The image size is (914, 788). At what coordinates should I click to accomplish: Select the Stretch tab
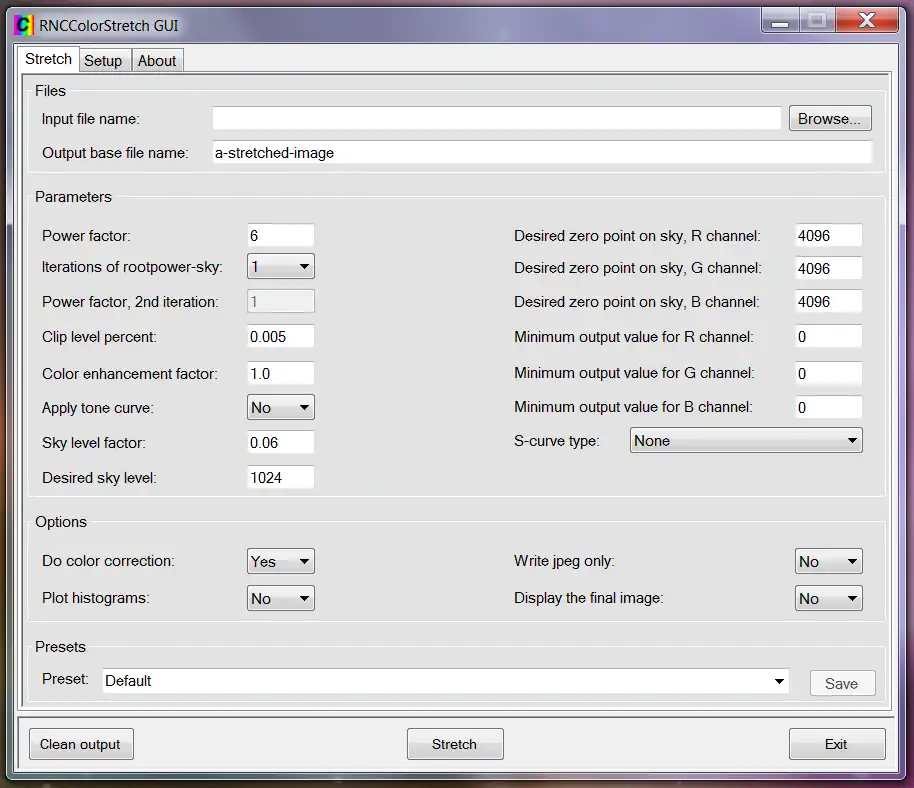[48, 59]
